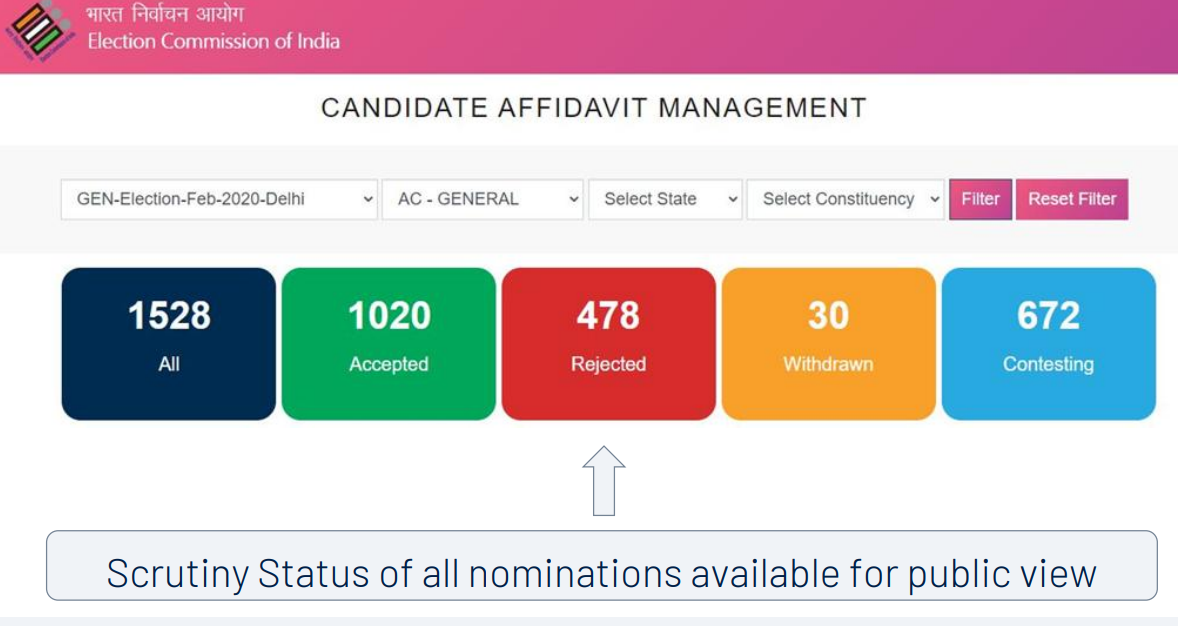This screenshot has height=626, width=1178.
Task: Click the 1528 count number
Action: 169,316
